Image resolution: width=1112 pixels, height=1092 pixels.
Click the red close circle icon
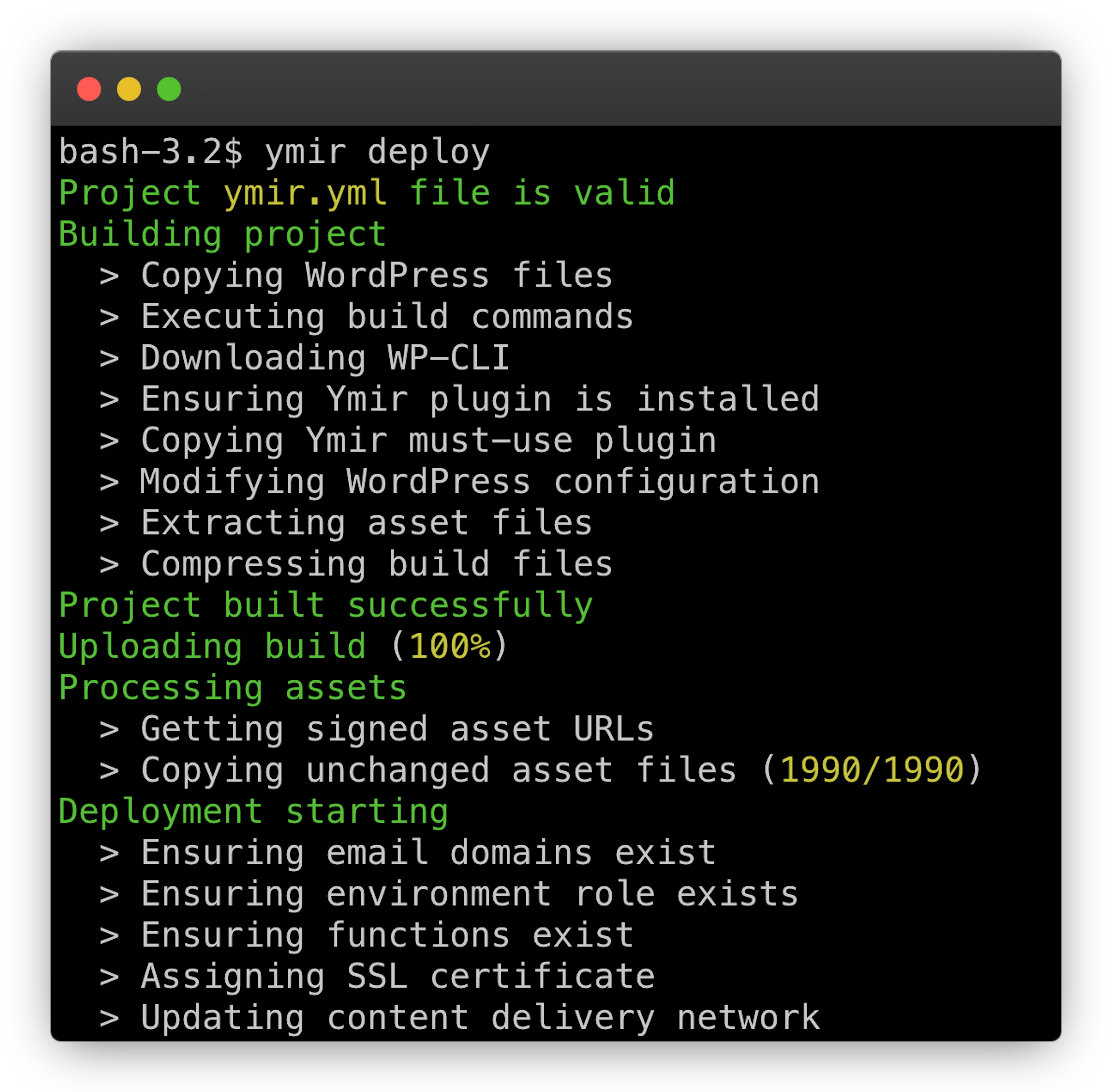[x=88, y=88]
